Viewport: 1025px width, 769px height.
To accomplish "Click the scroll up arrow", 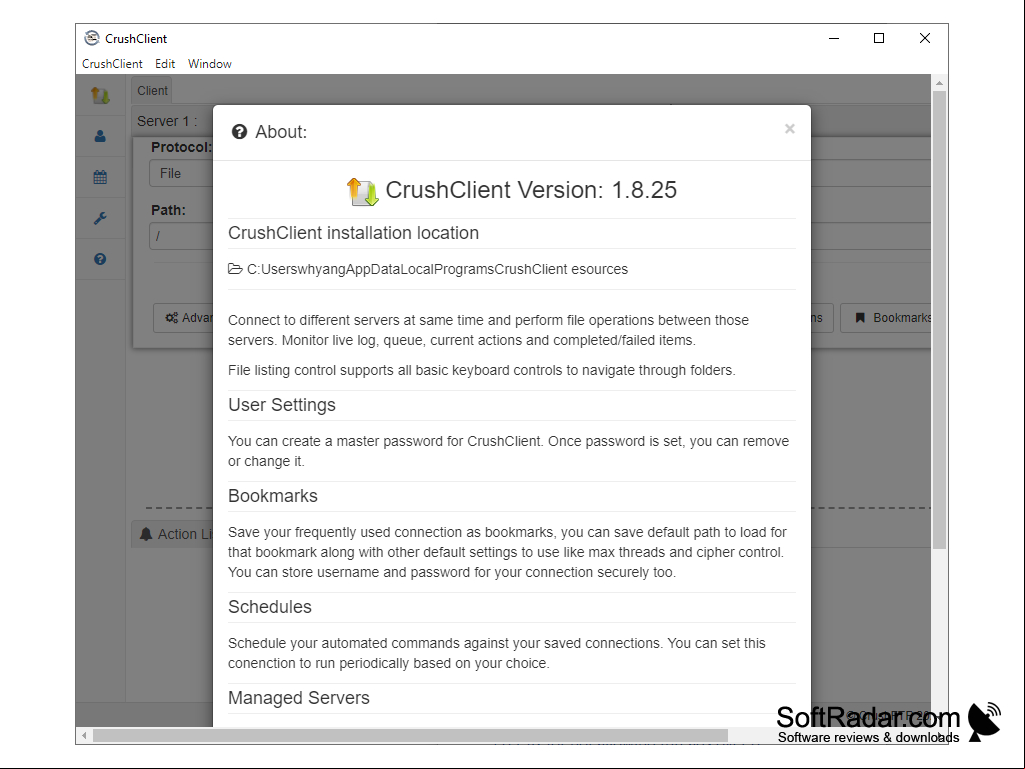I will 939,83.
